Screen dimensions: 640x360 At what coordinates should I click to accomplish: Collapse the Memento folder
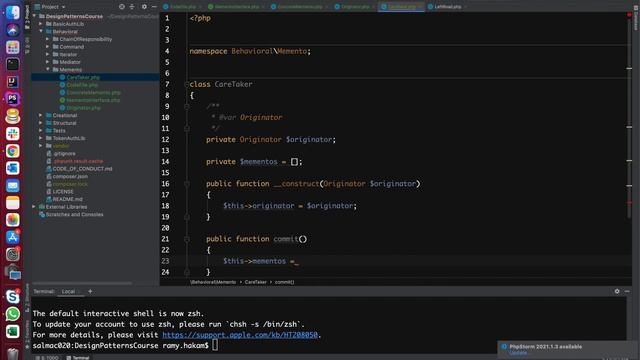48,69
